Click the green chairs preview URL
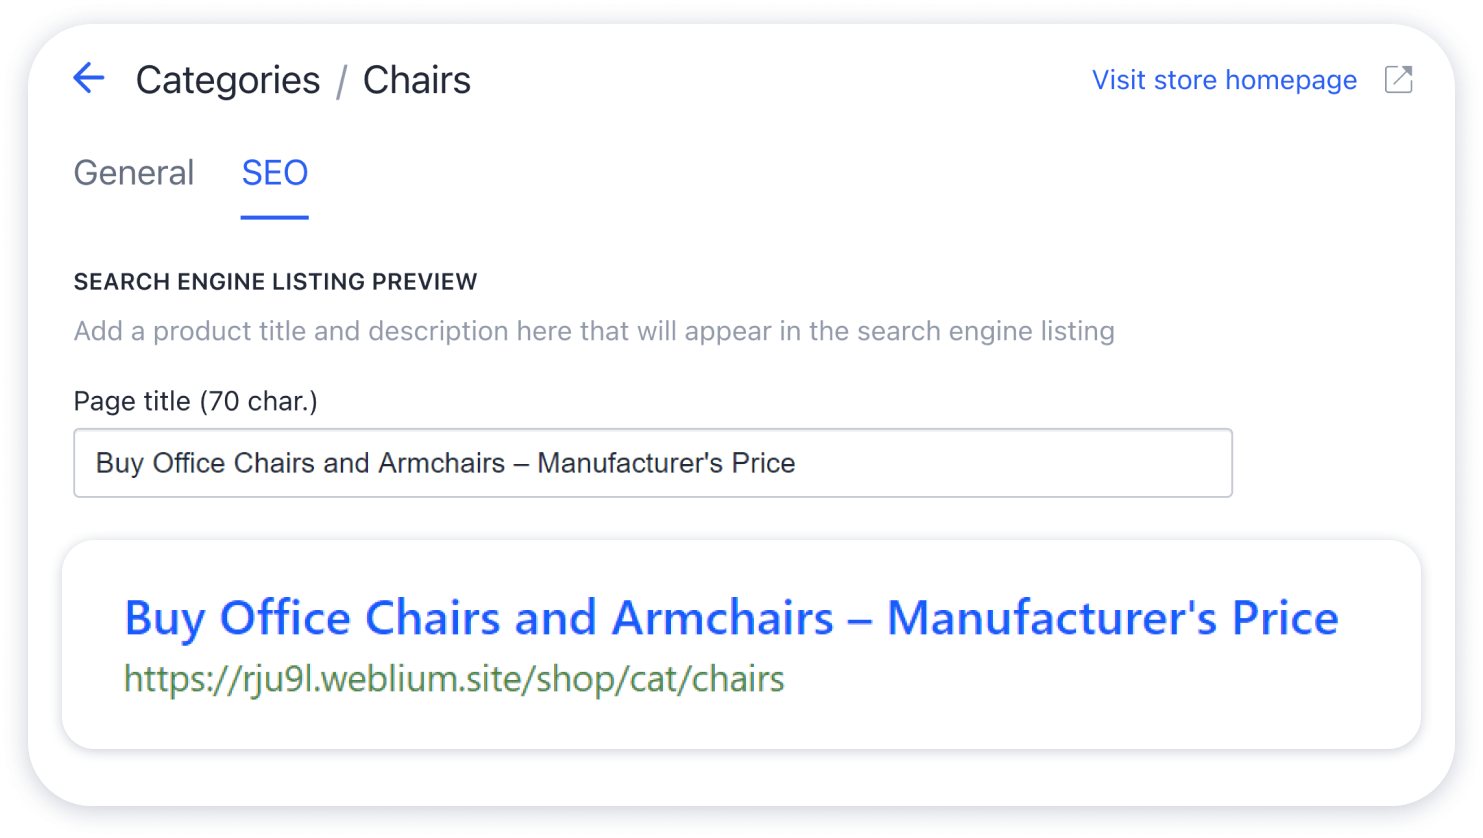 point(454,679)
